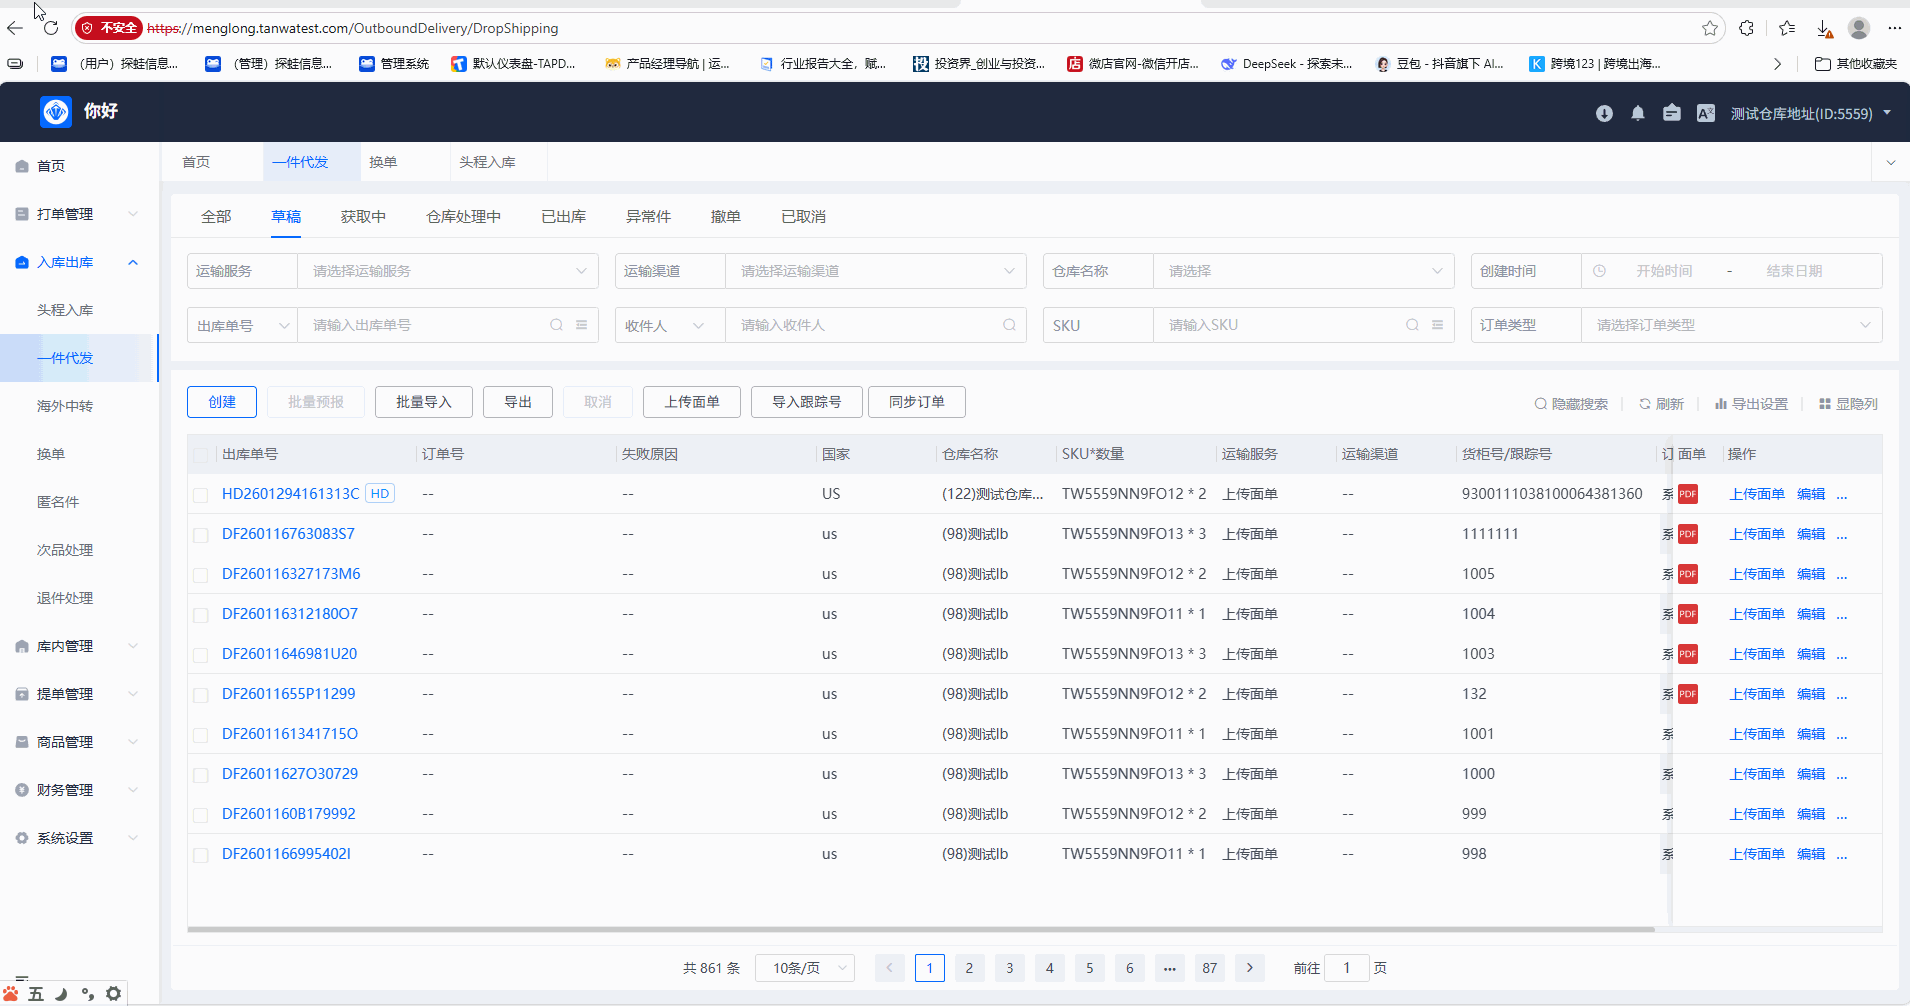The width and height of the screenshot is (1910, 1006).
Task: Switch to the 仓库处理中 status tab
Action: click(463, 217)
